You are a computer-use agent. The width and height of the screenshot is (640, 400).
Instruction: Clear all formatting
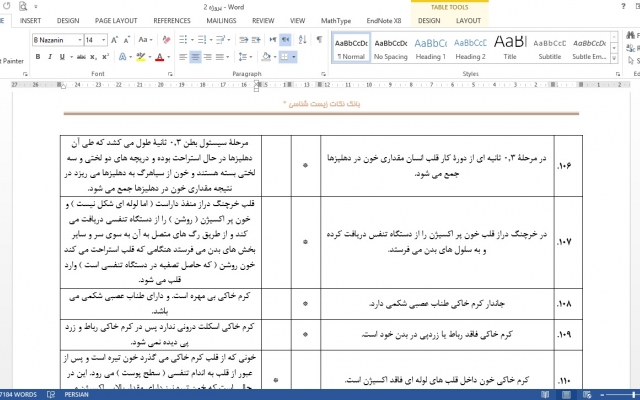166,40
